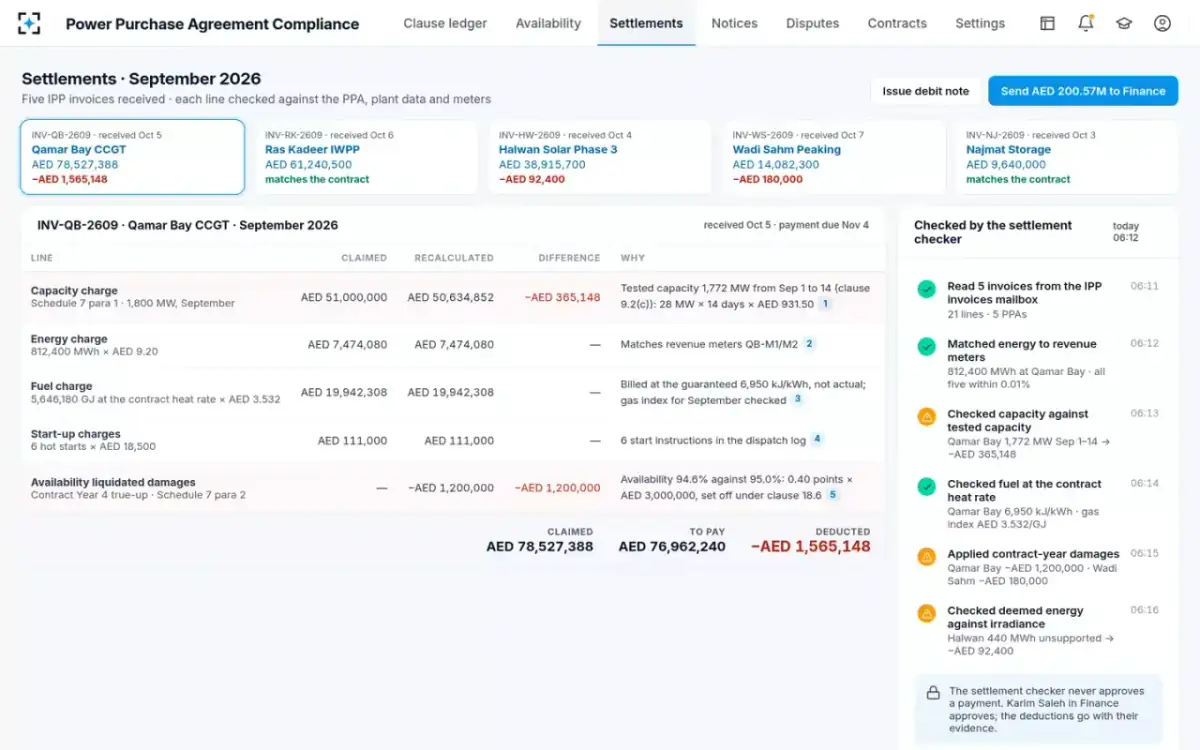The width and height of the screenshot is (1200, 750).
Task: Open the graduation cap help icon
Action: click(x=1124, y=23)
